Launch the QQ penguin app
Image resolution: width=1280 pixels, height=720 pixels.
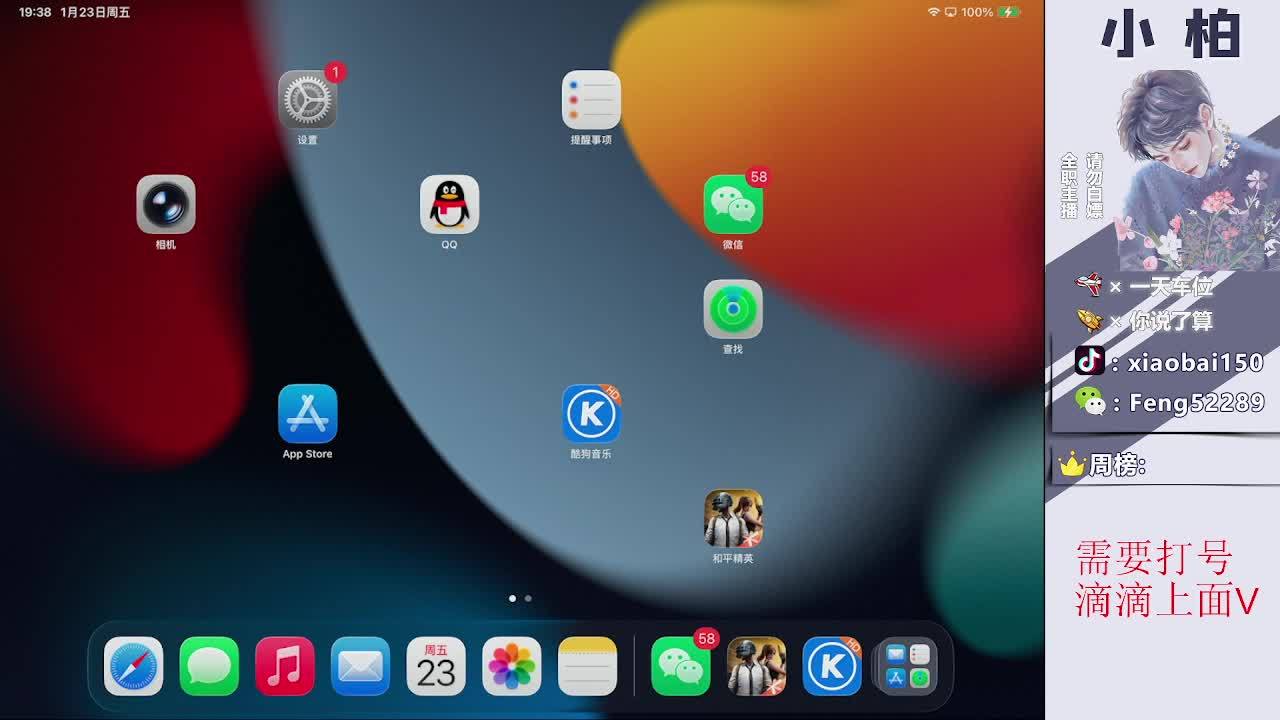click(449, 205)
